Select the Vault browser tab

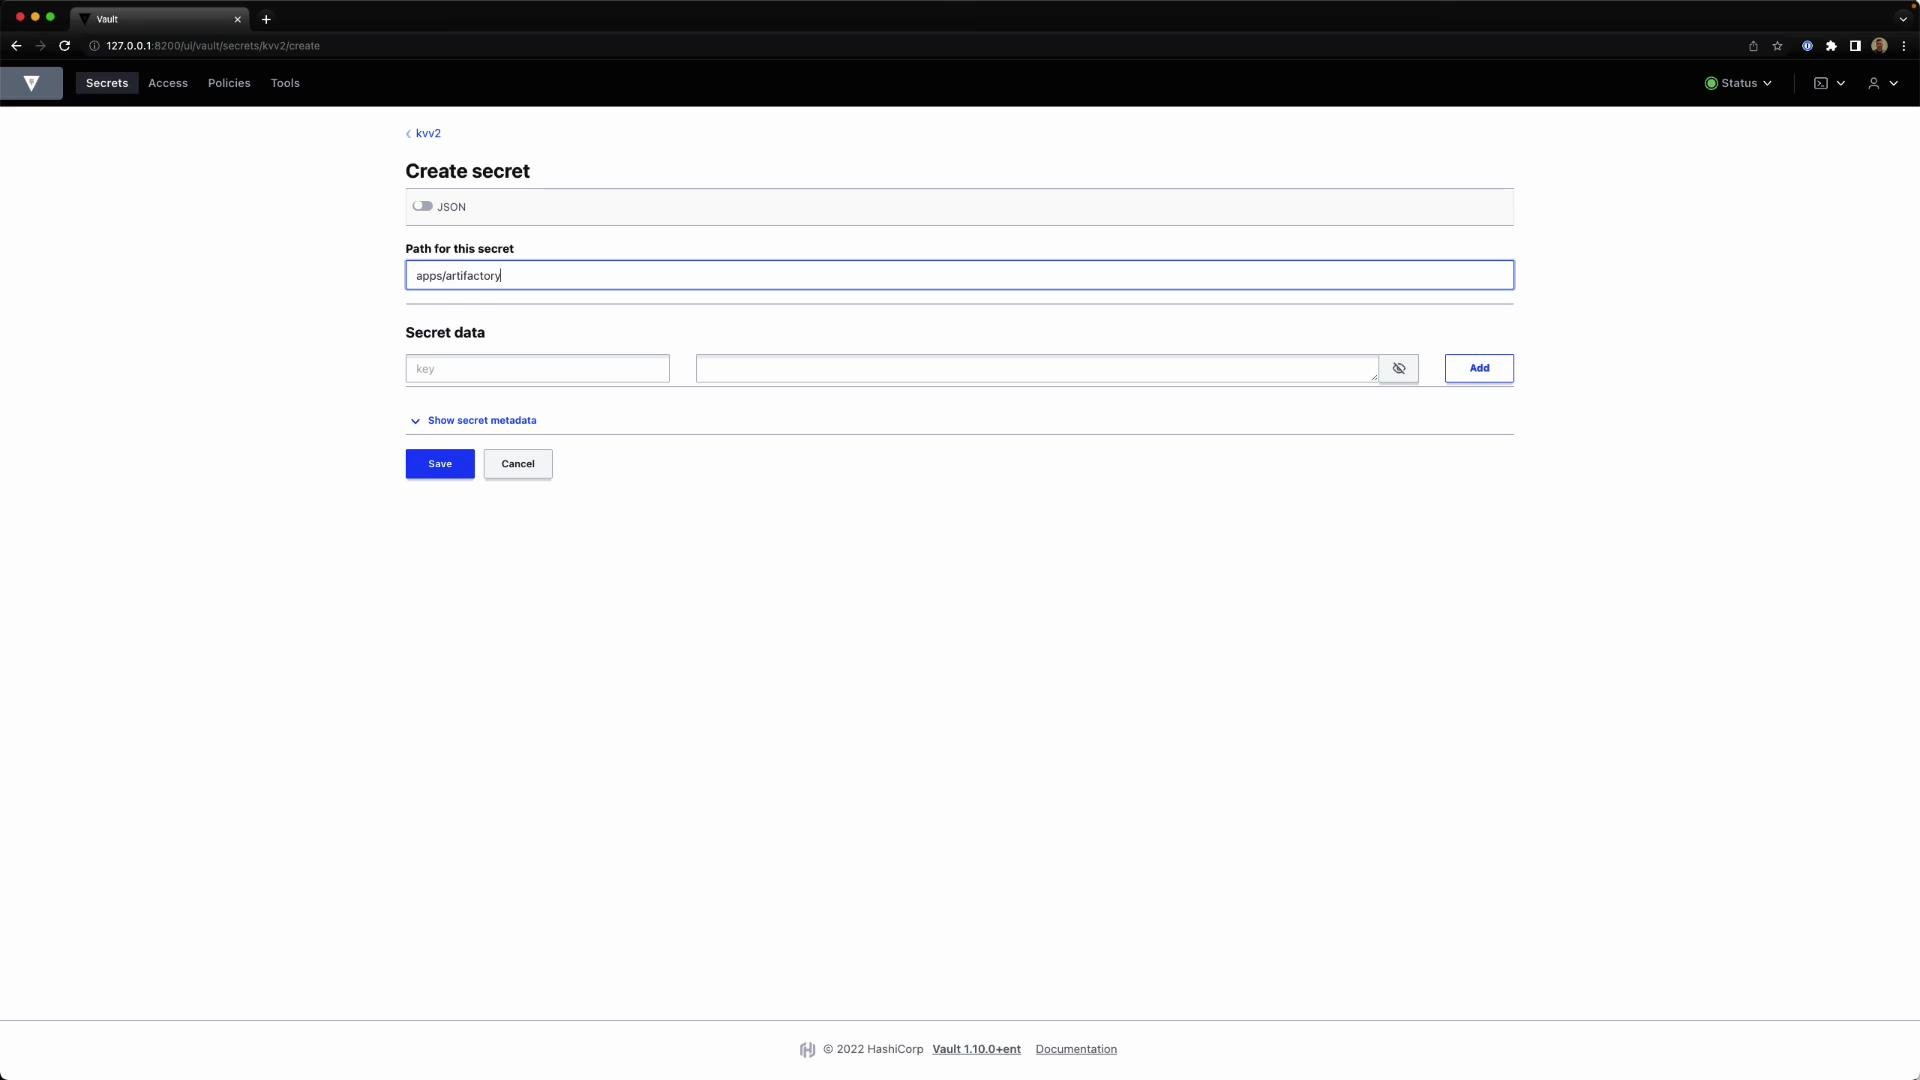(x=160, y=19)
